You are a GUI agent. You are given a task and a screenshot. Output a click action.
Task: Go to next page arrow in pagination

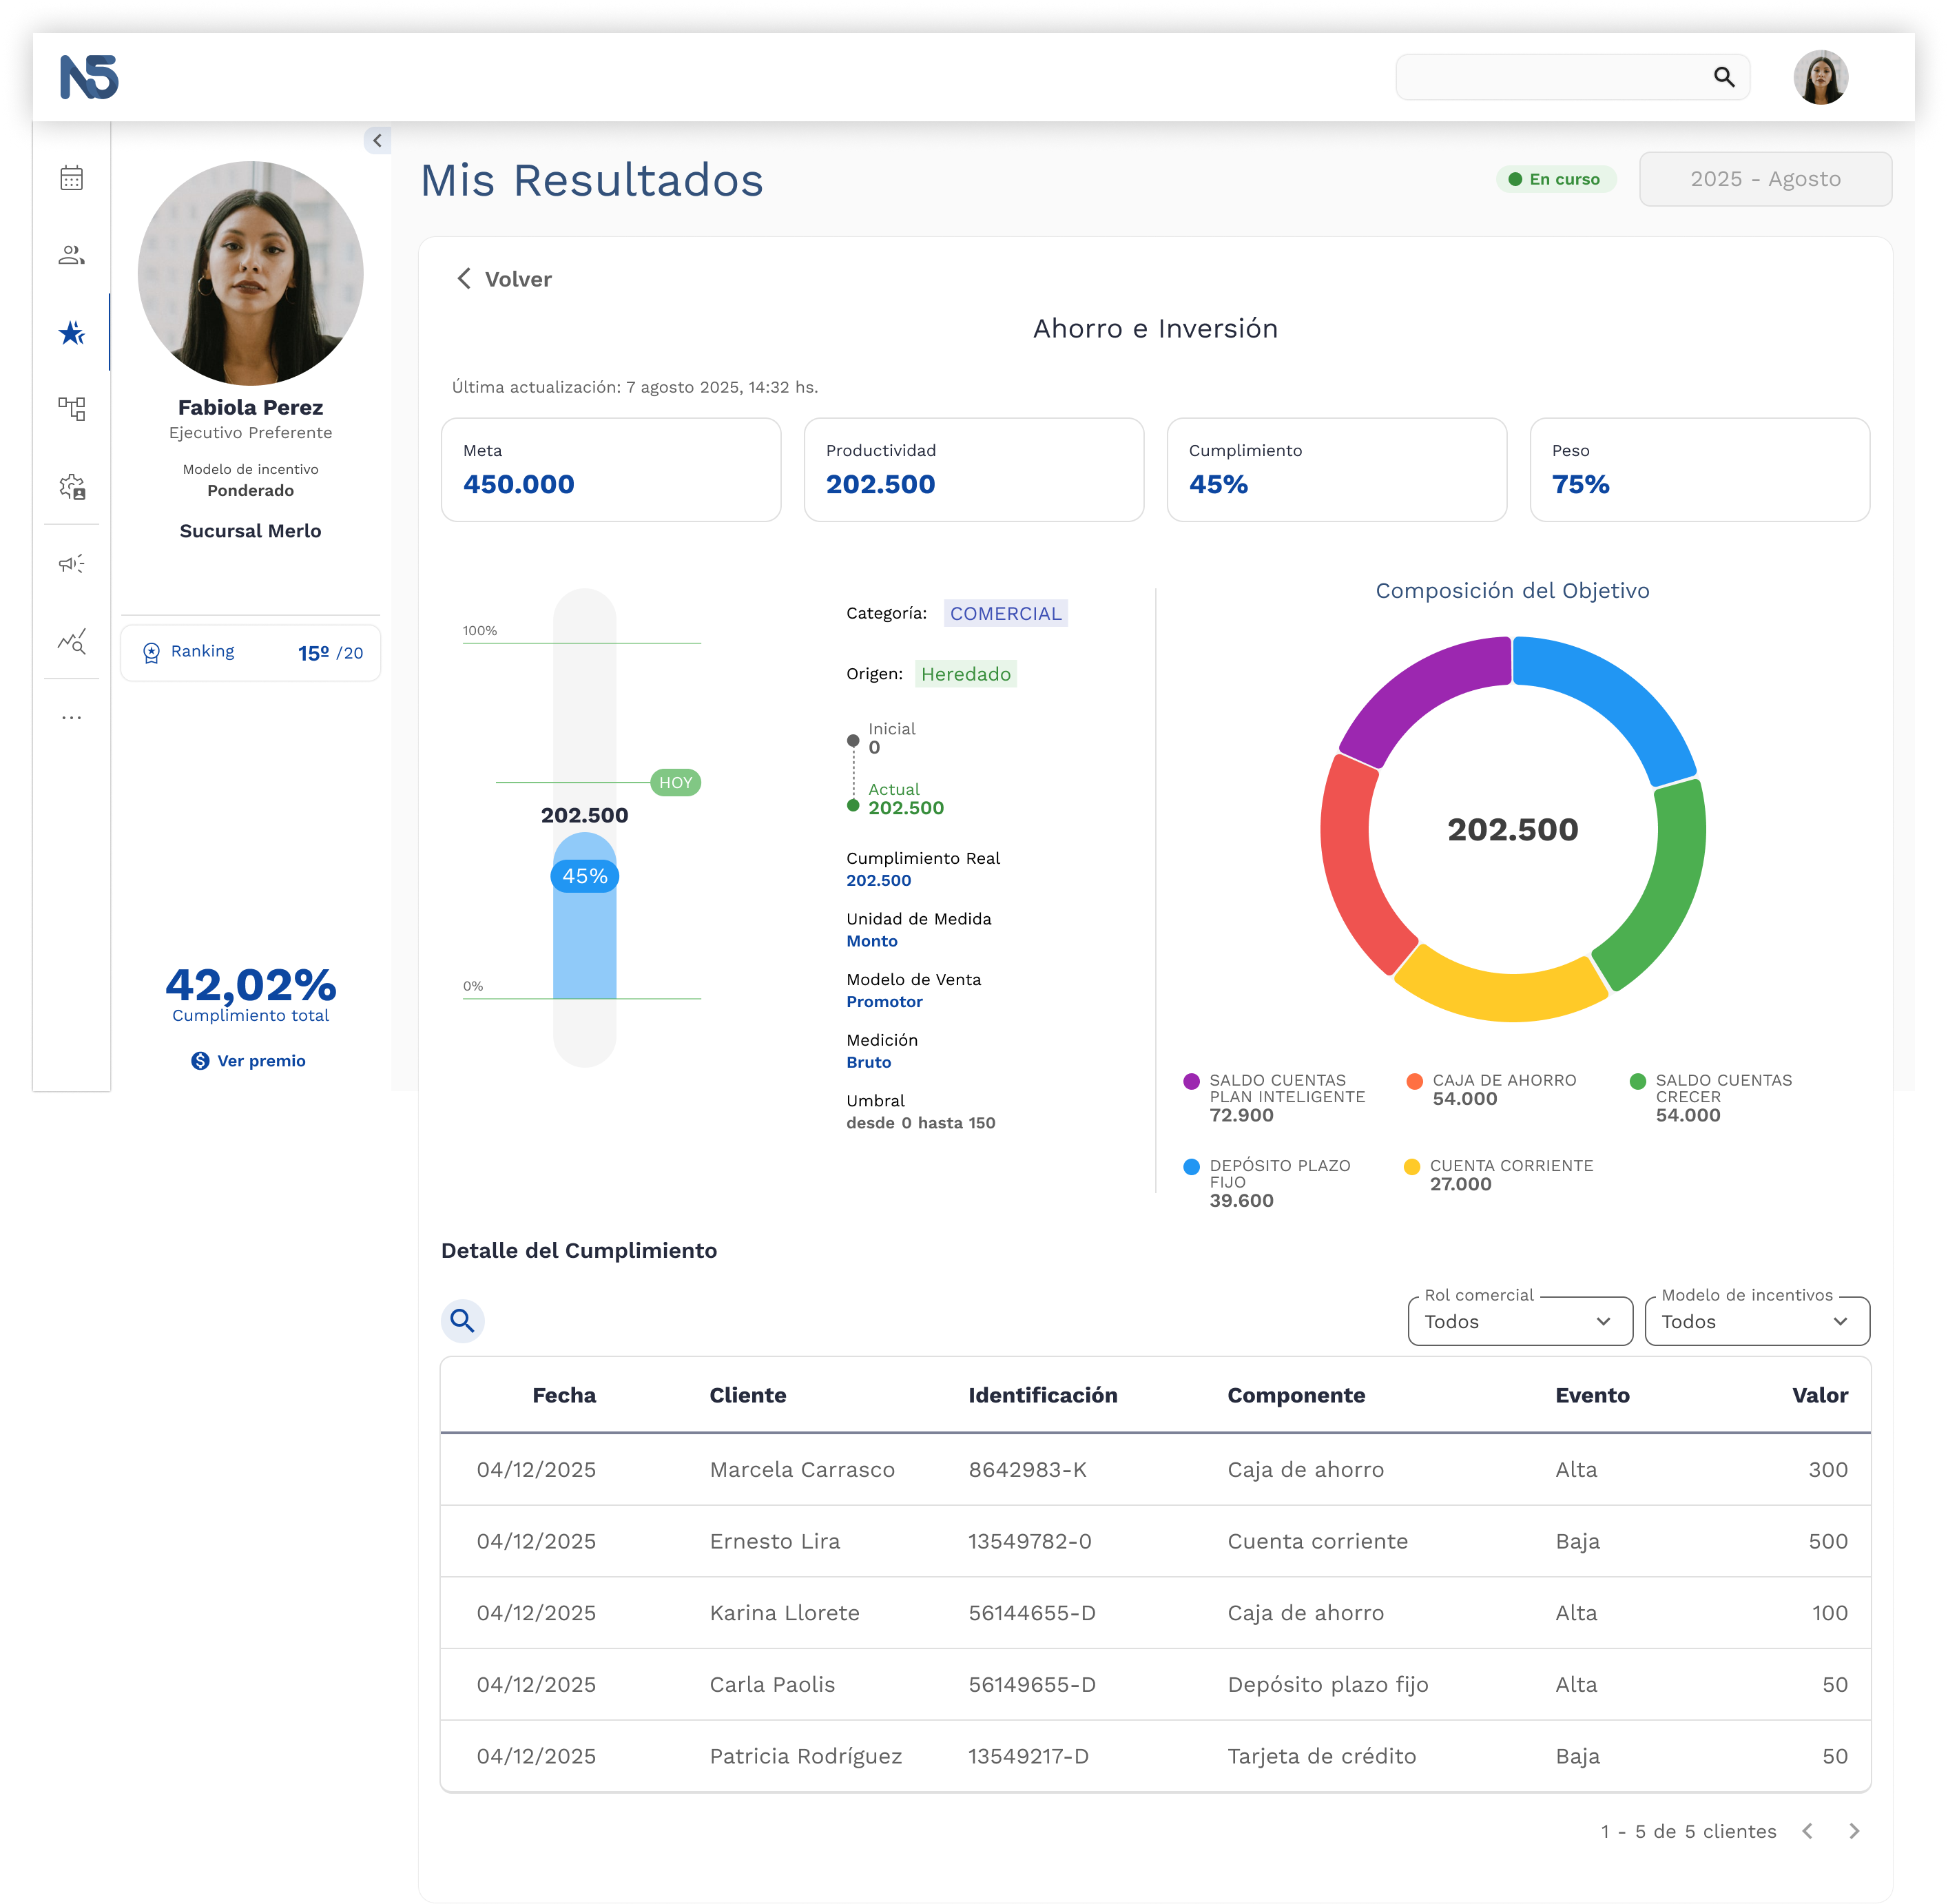click(1854, 1831)
